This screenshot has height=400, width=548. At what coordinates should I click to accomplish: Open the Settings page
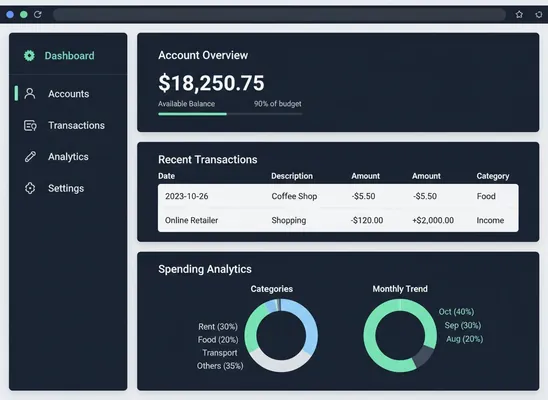pos(66,188)
